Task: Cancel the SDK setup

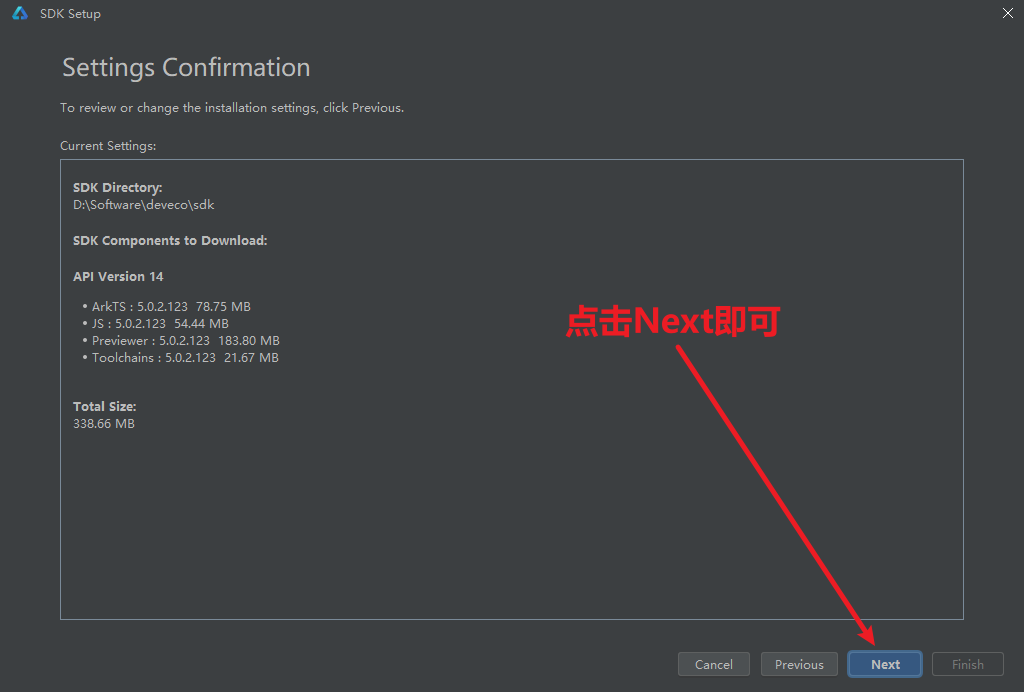Action: click(713, 664)
